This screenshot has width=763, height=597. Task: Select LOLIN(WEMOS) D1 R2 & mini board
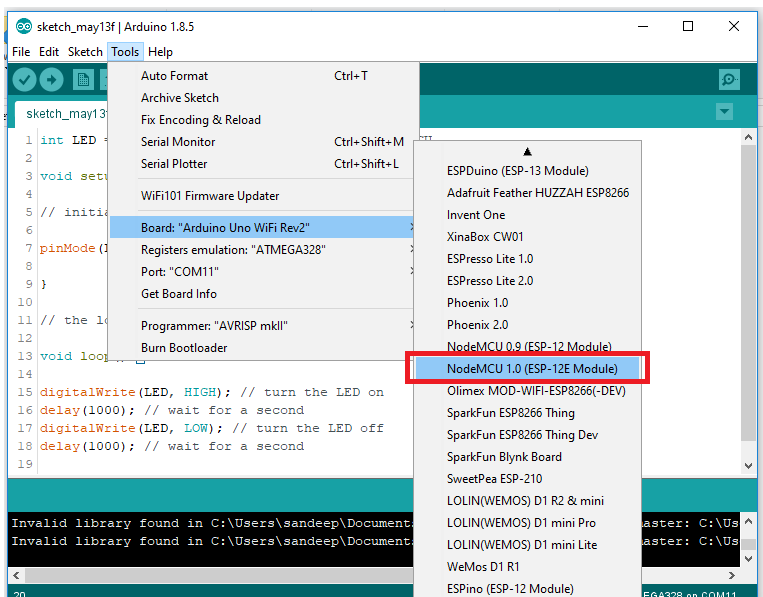click(x=527, y=501)
